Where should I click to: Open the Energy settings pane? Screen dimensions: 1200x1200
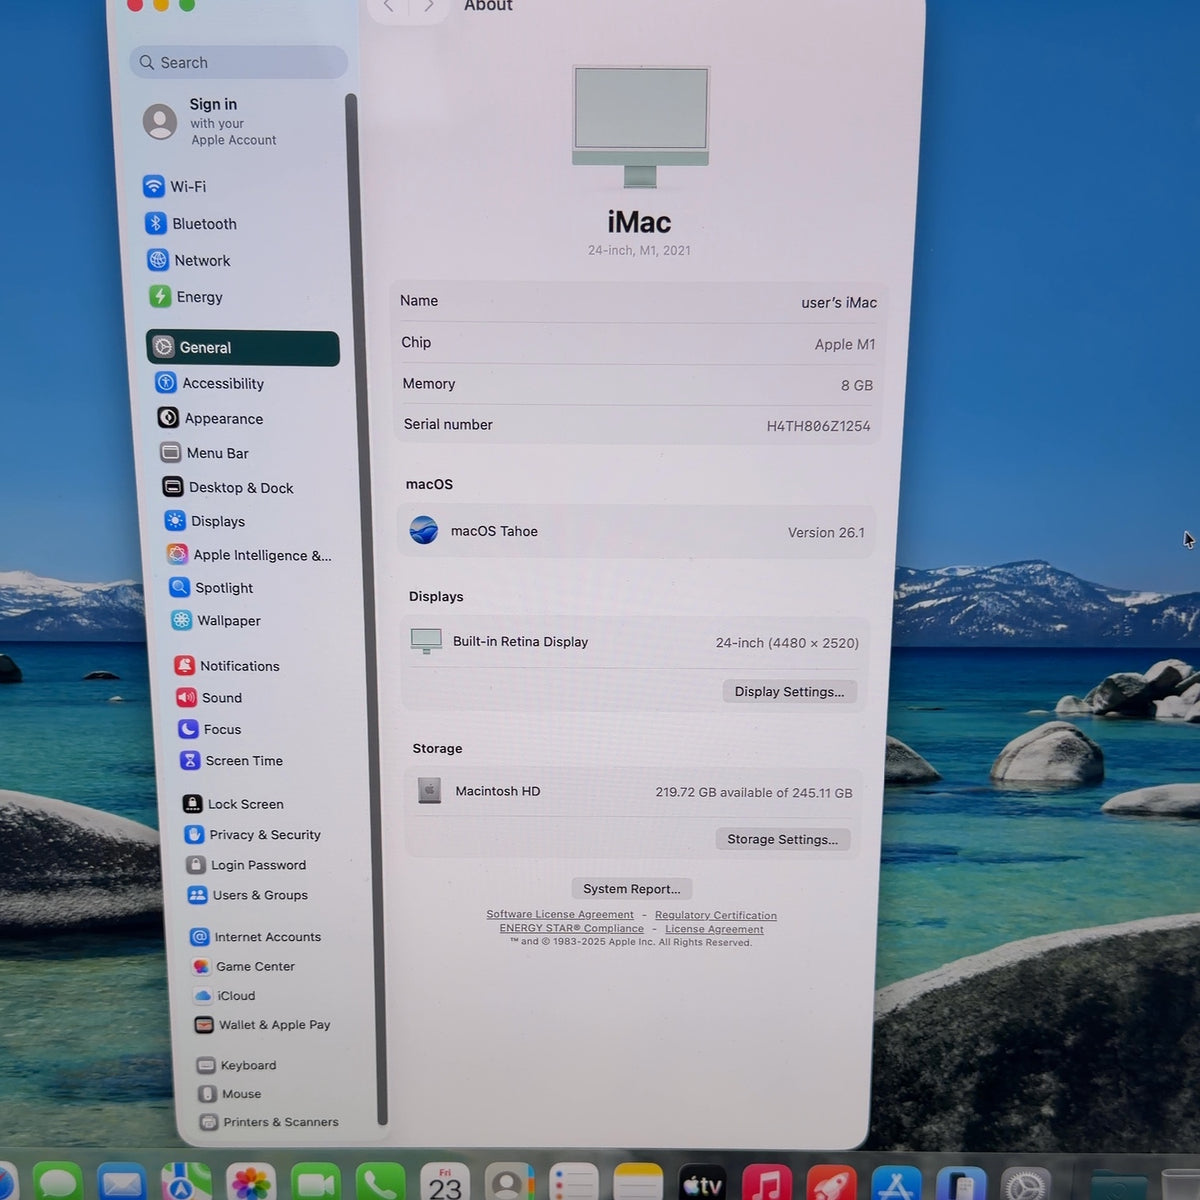click(x=186, y=297)
